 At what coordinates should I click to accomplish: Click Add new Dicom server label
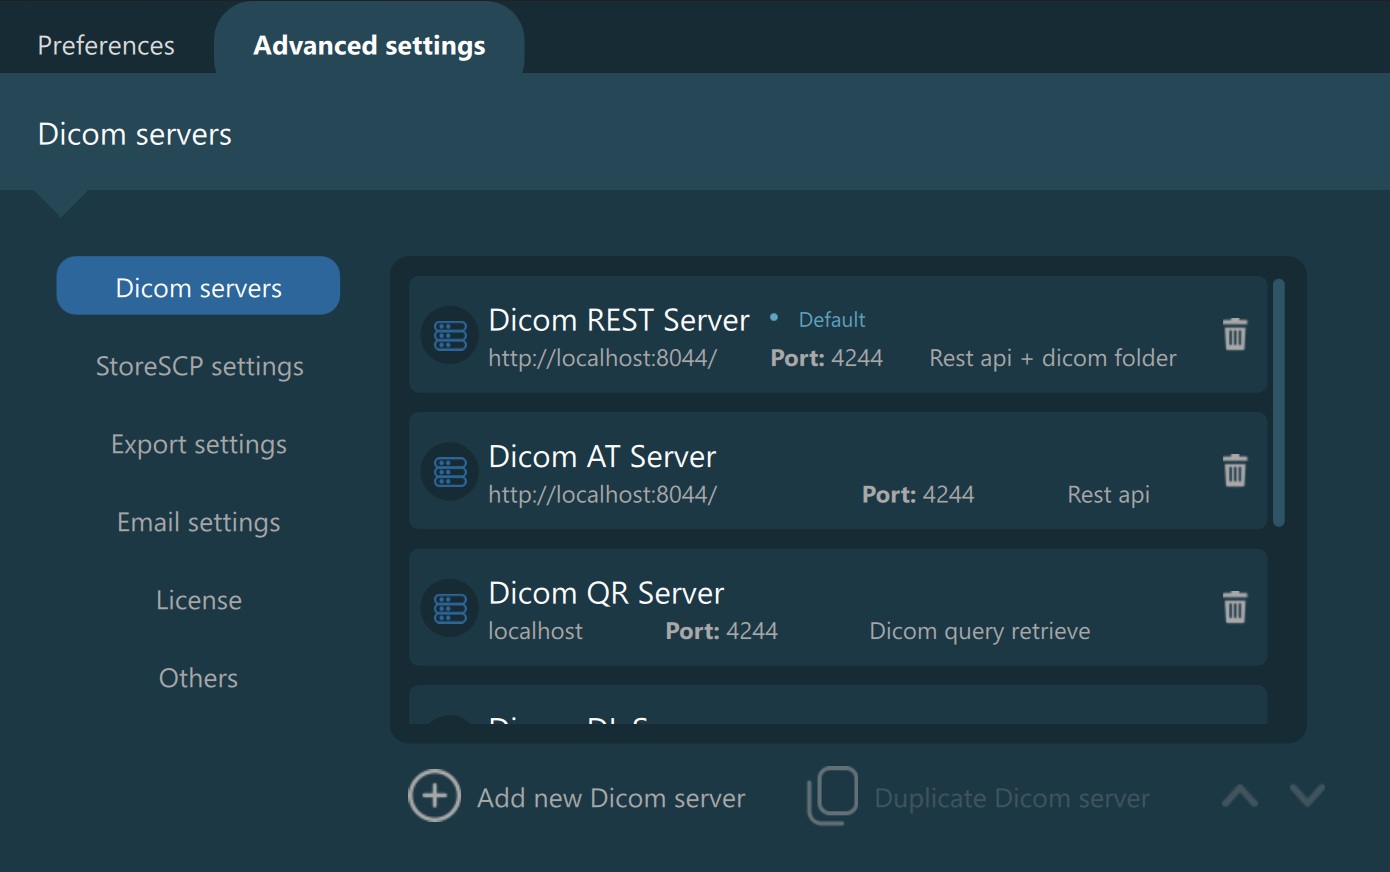(x=611, y=798)
